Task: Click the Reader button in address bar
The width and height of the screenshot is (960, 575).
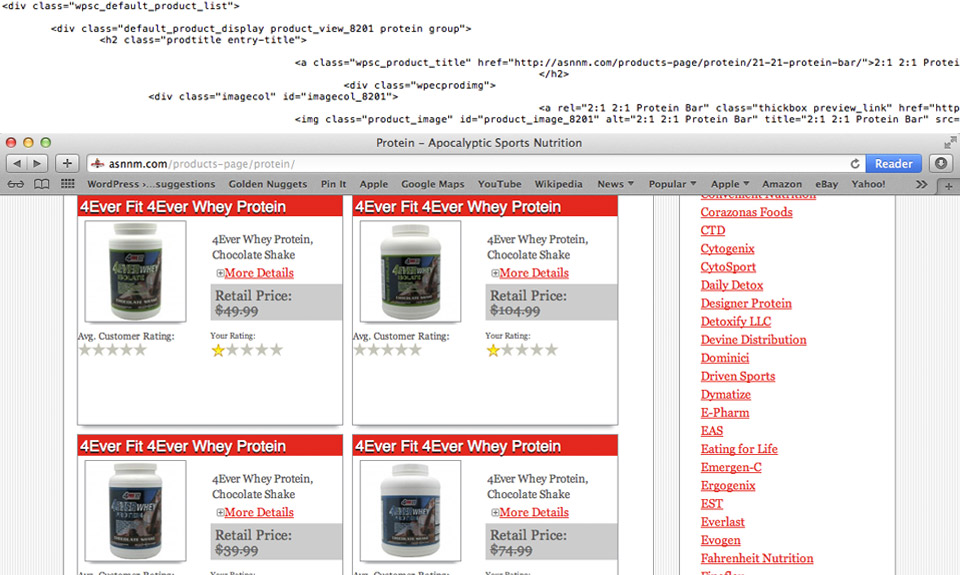Action: click(x=893, y=163)
